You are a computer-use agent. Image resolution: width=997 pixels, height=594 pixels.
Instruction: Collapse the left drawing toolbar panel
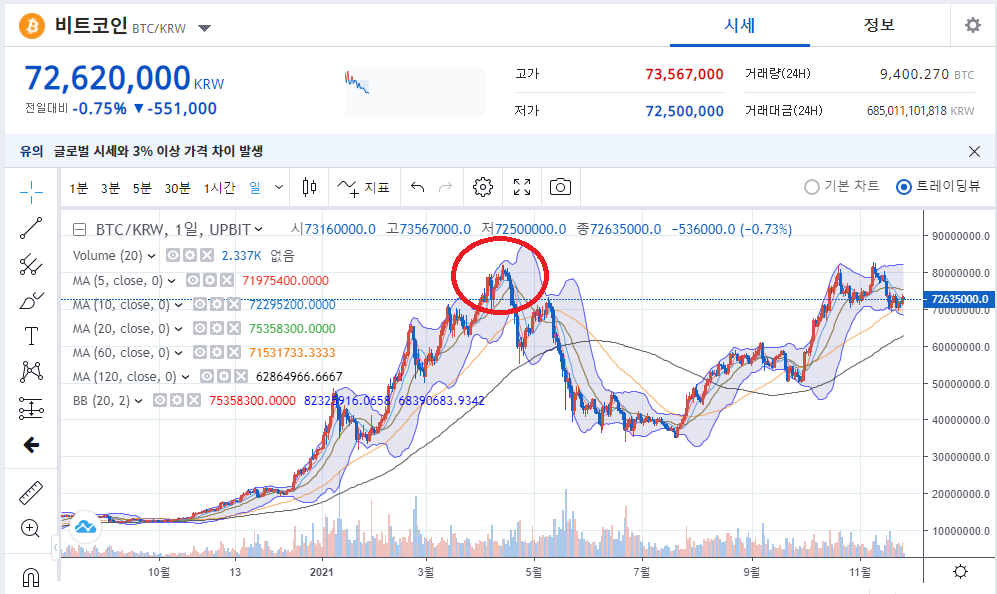[56, 546]
